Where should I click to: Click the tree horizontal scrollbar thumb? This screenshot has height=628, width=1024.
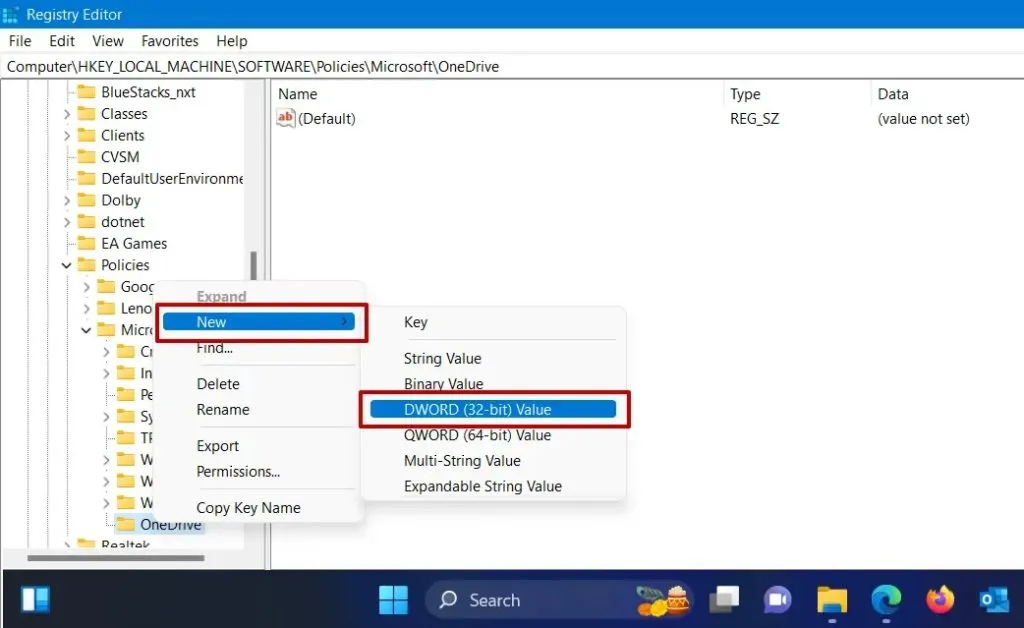[116, 558]
